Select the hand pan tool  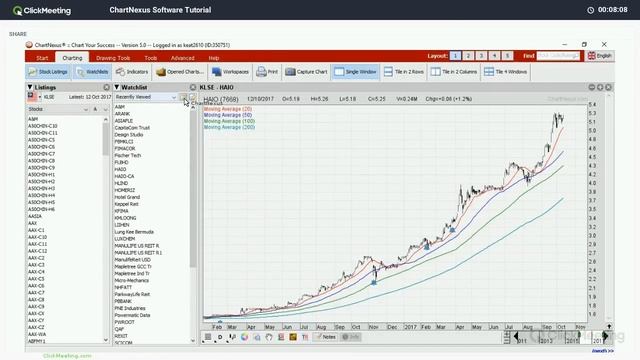coord(269,337)
